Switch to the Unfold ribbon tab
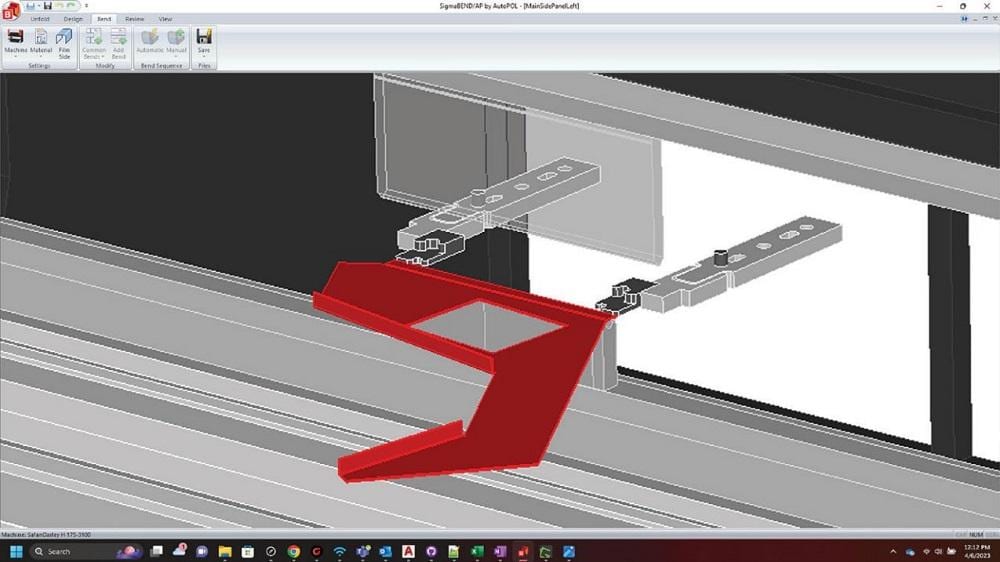 point(40,19)
